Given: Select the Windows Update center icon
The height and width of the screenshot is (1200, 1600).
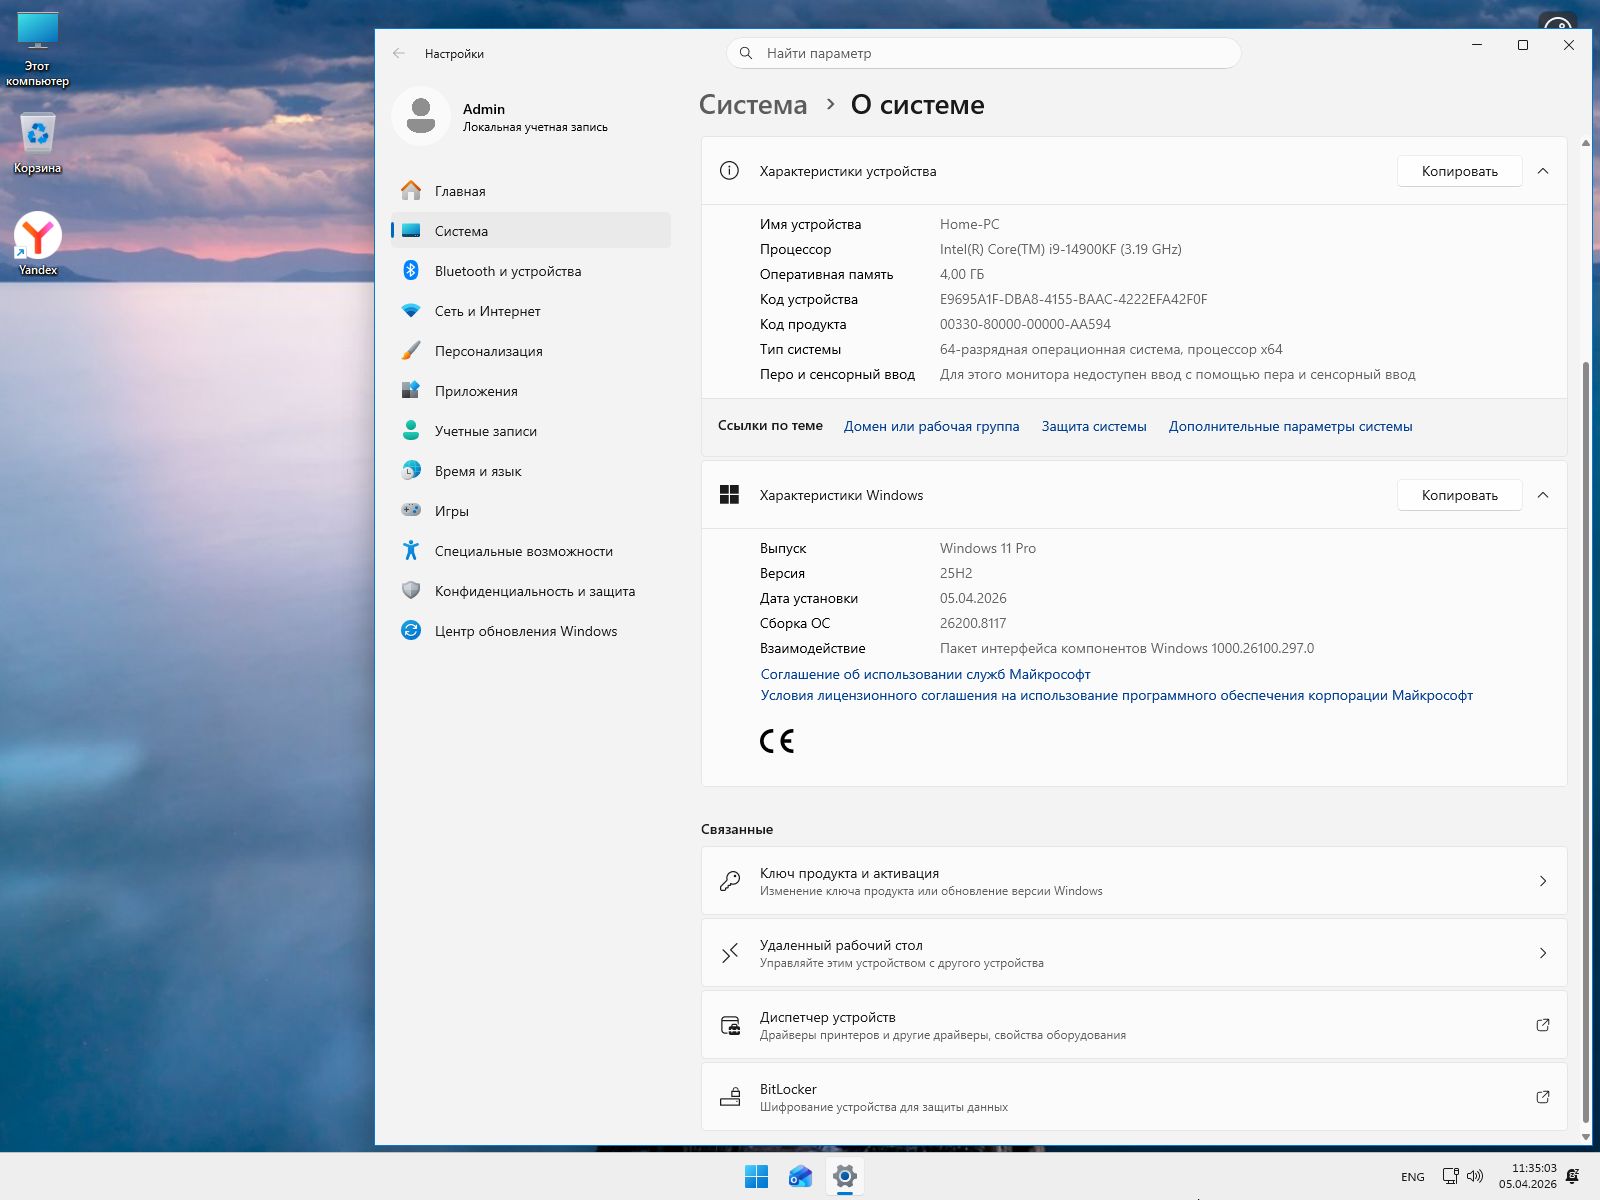Looking at the screenshot, I should pyautogui.click(x=411, y=631).
